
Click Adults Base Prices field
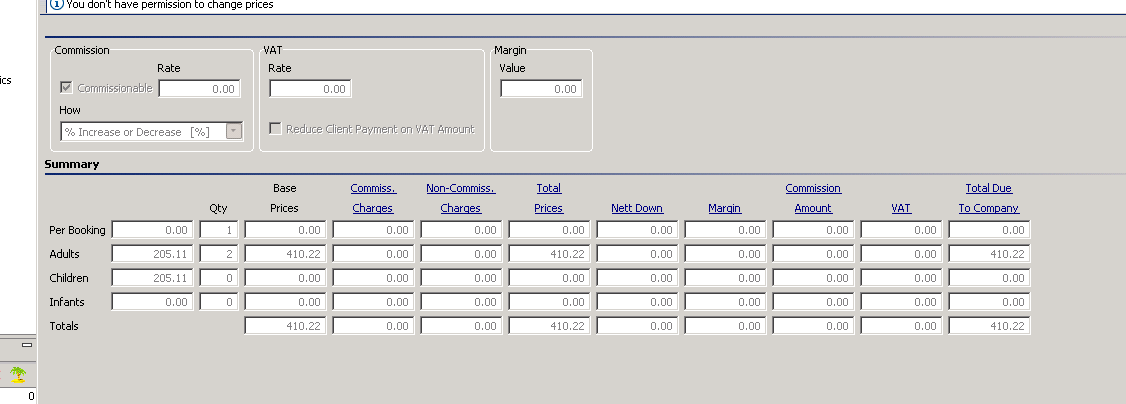coord(285,254)
